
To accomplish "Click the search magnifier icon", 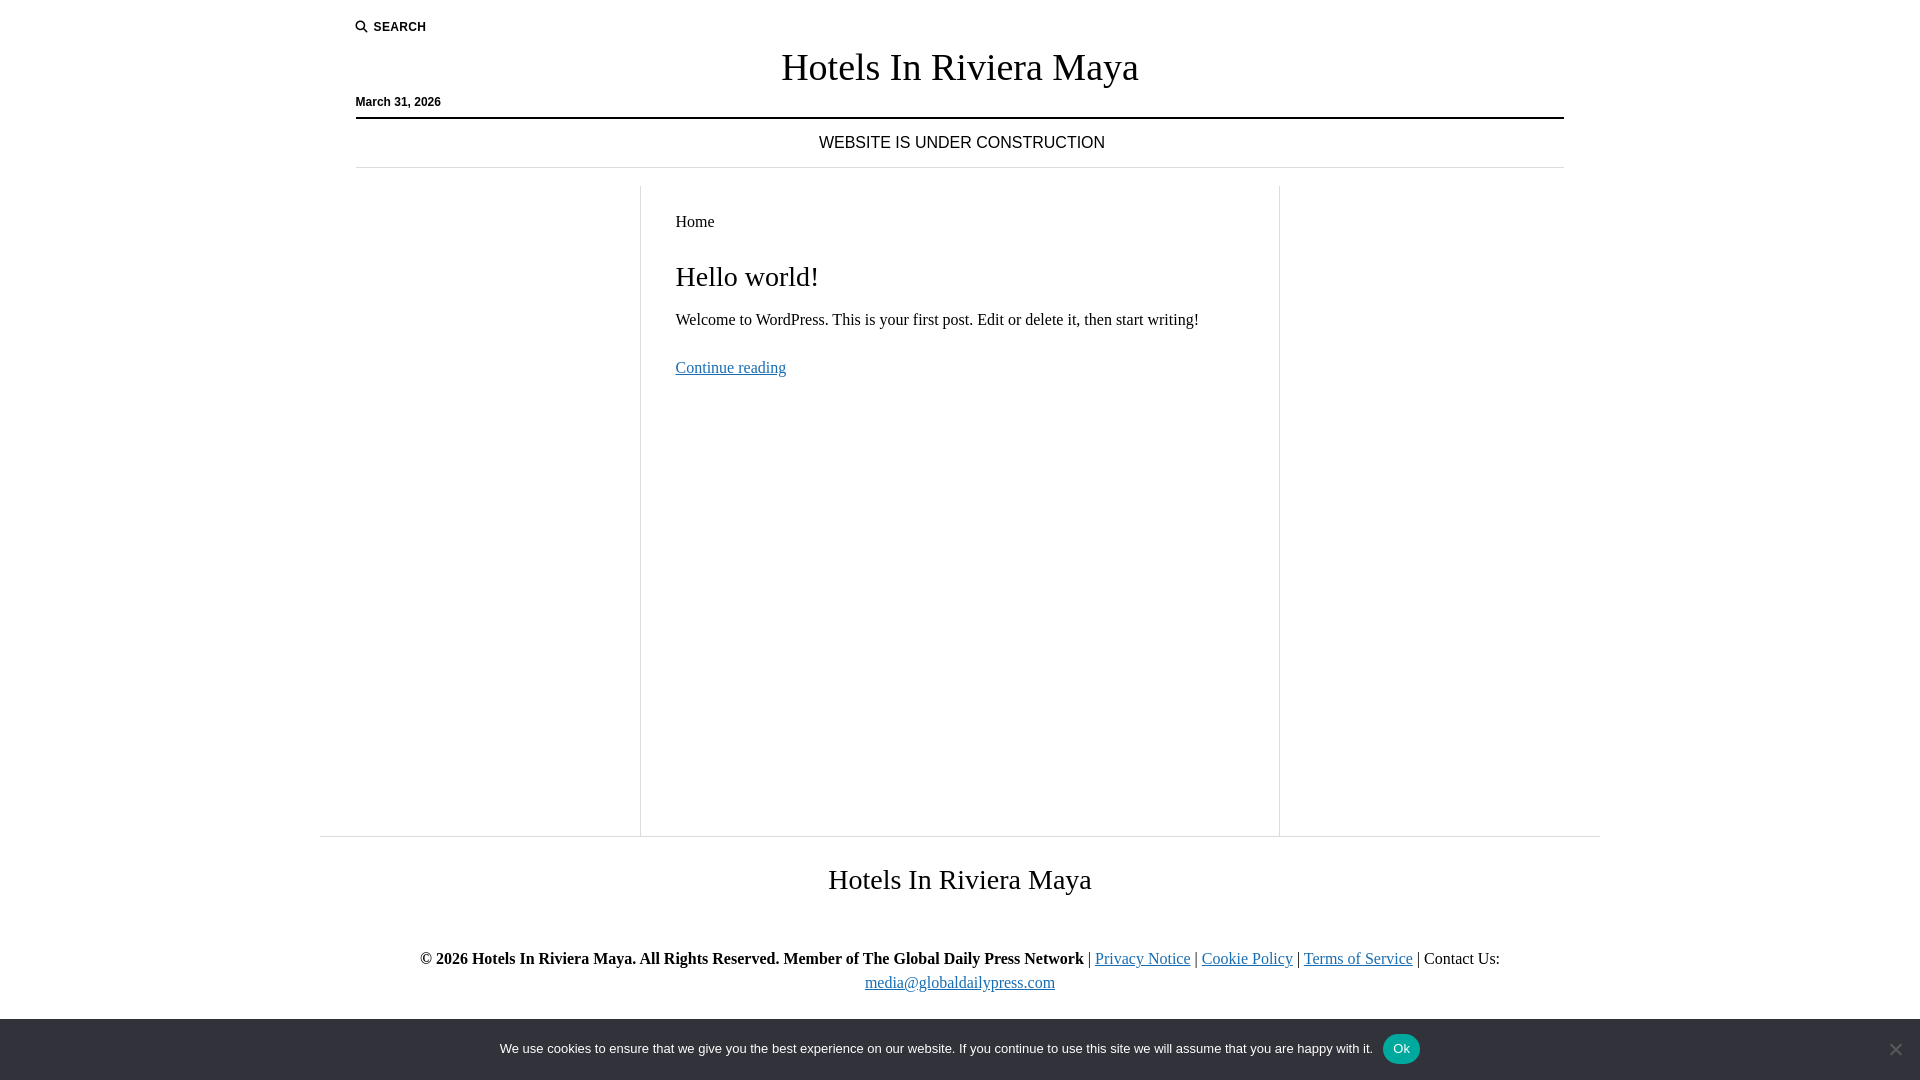I will [x=361, y=27].
